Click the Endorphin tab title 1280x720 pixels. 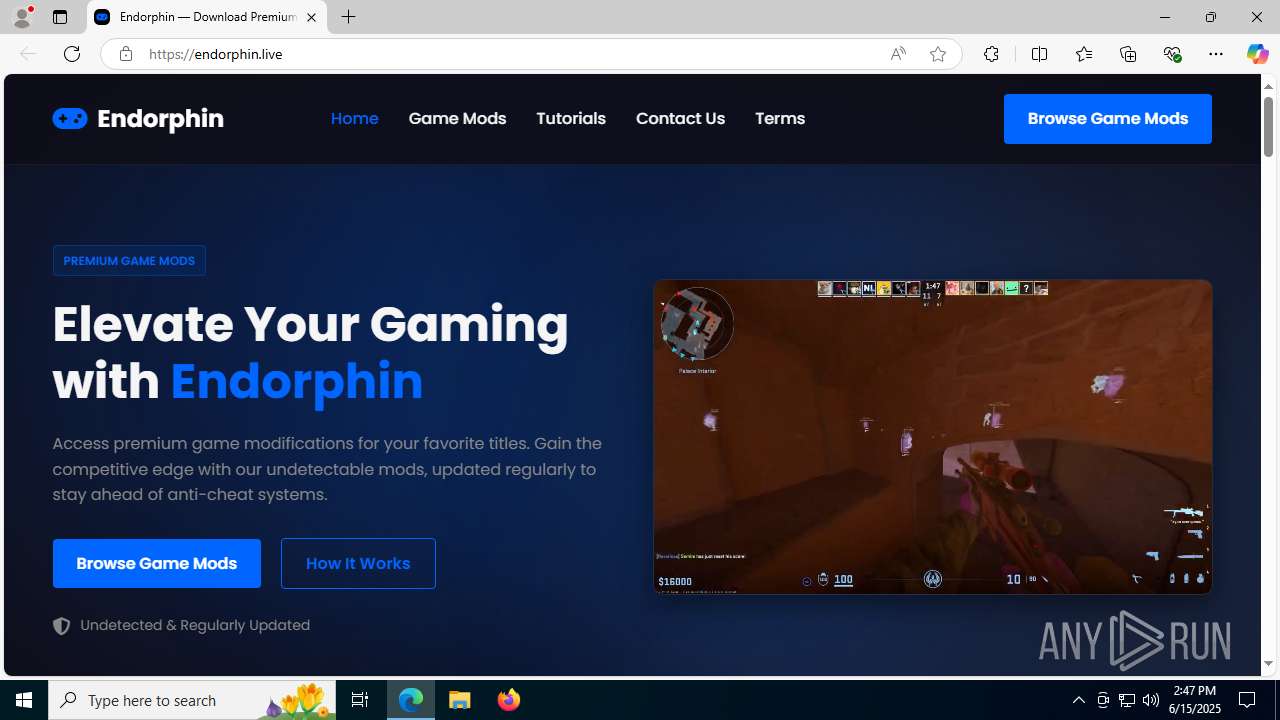pyautogui.click(x=208, y=17)
